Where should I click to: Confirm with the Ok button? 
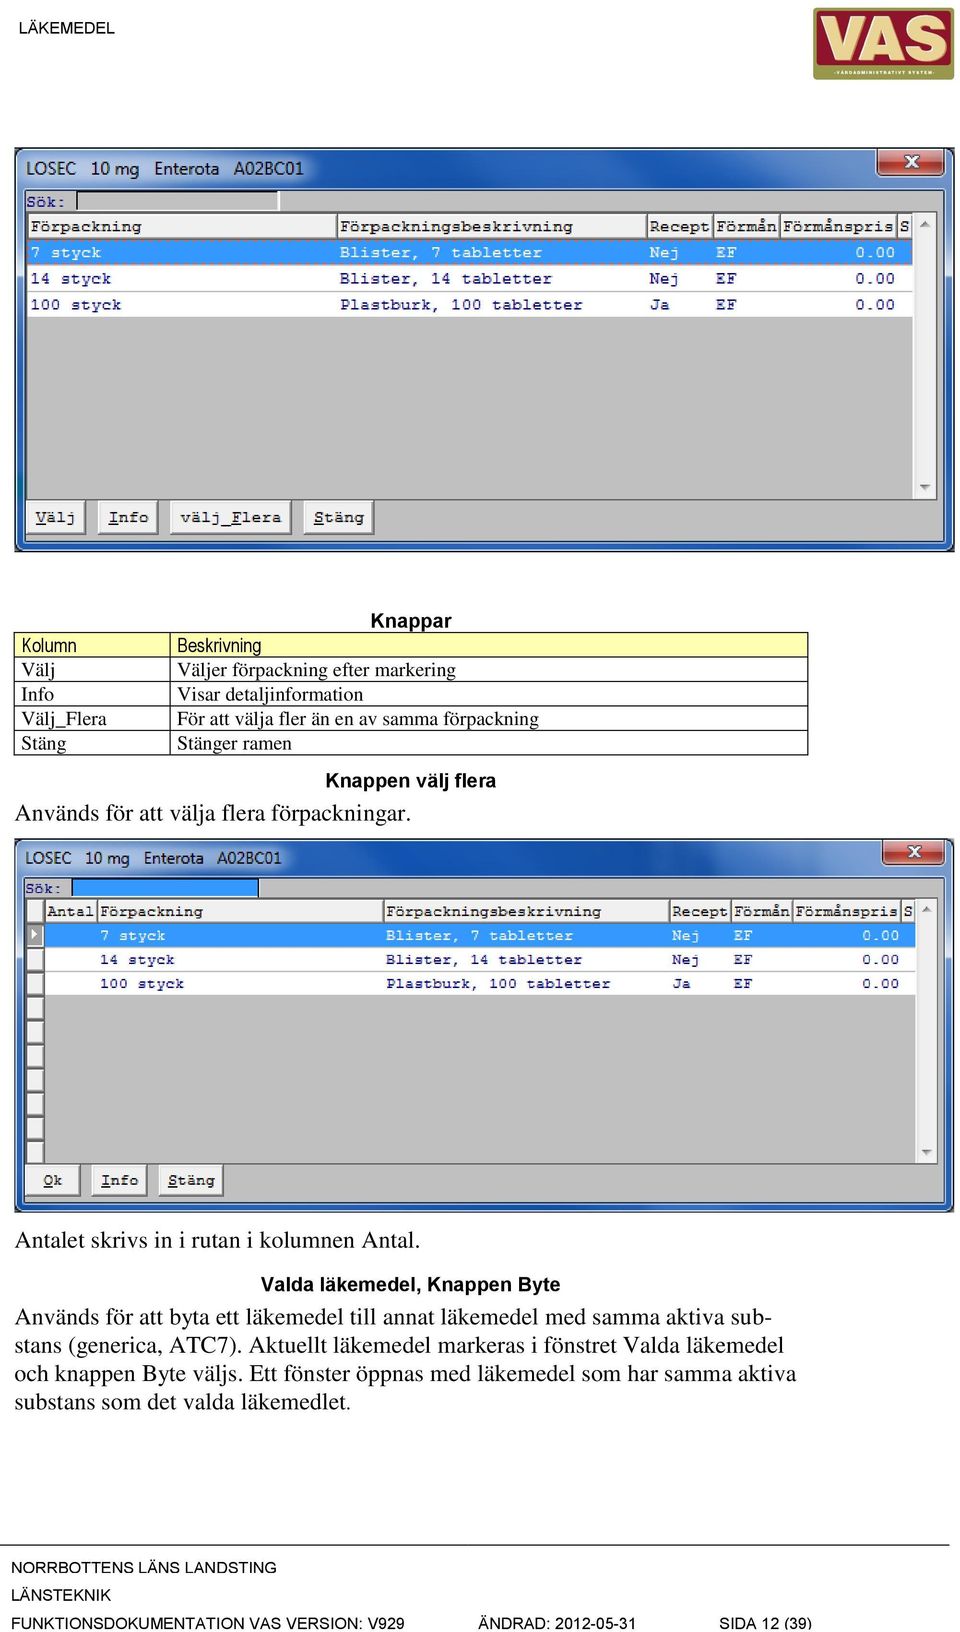coord(52,1180)
